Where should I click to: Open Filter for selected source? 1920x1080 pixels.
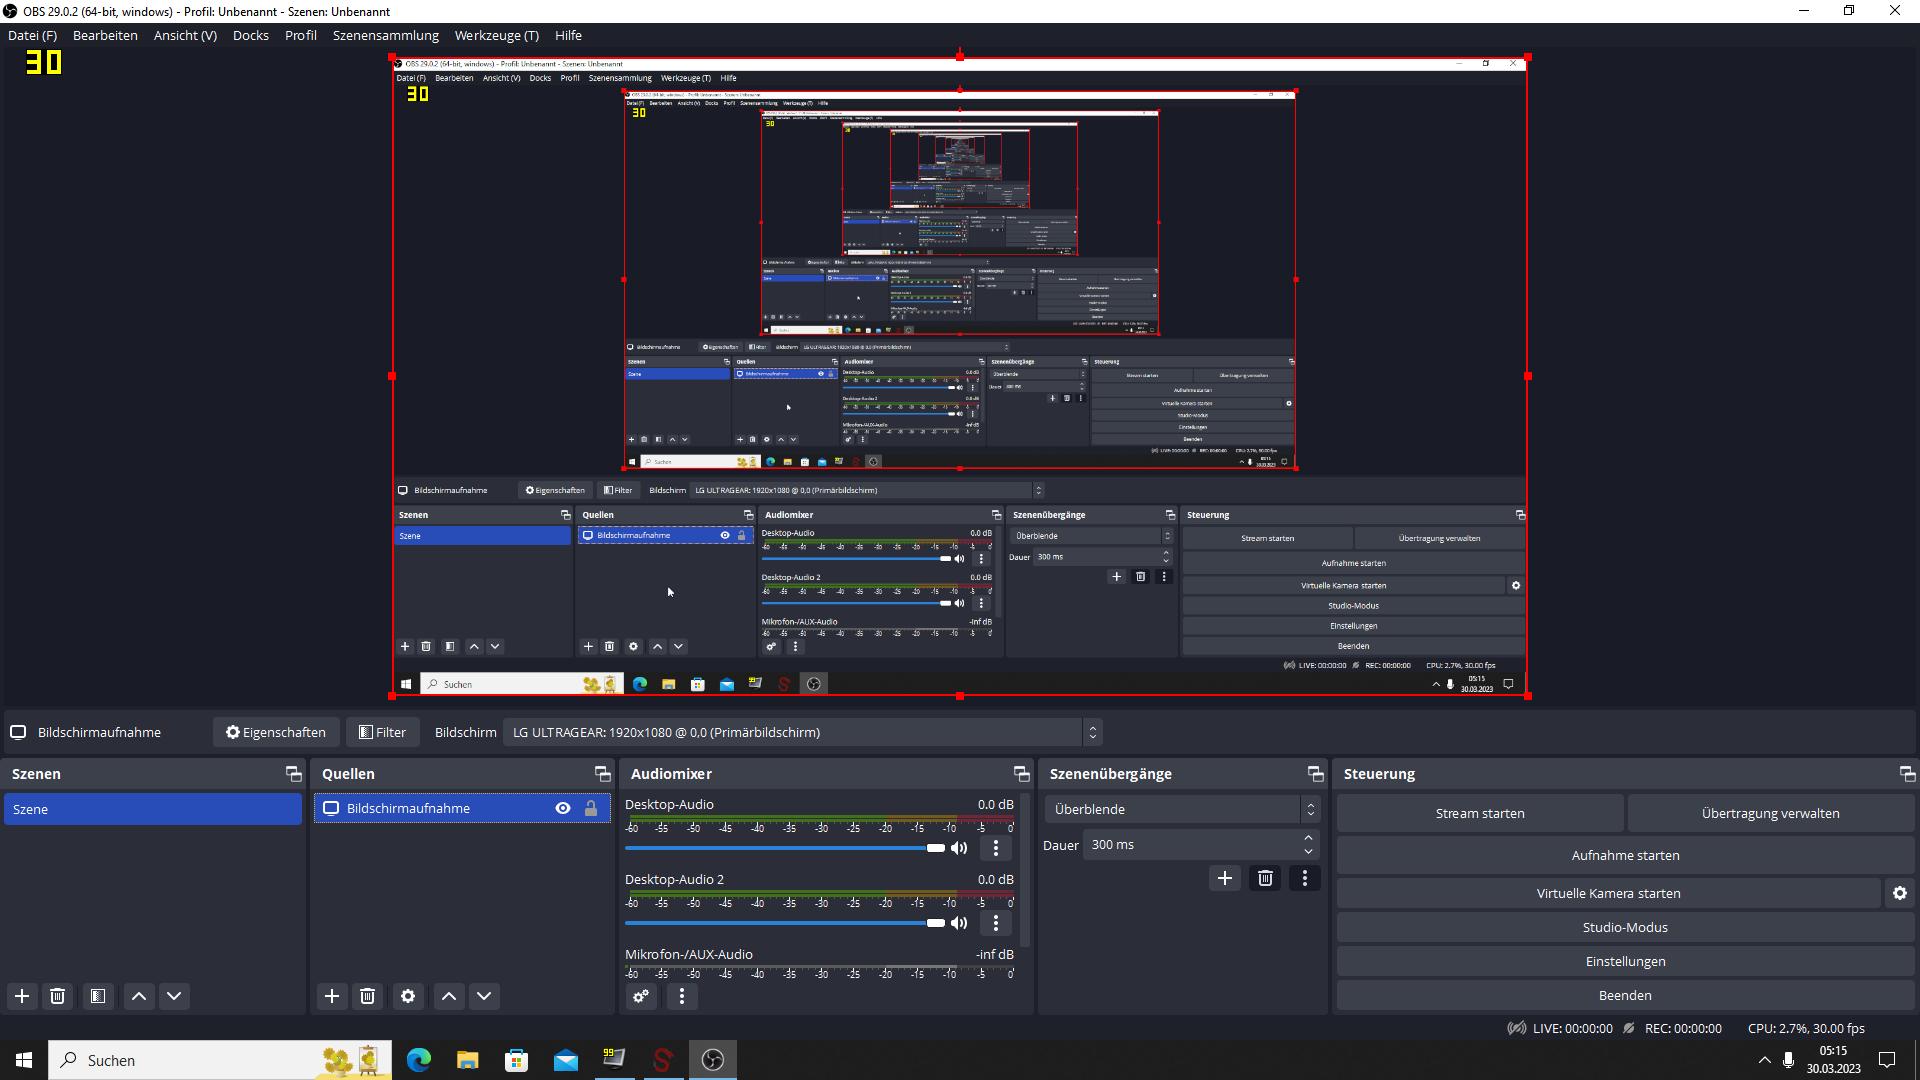tap(383, 732)
